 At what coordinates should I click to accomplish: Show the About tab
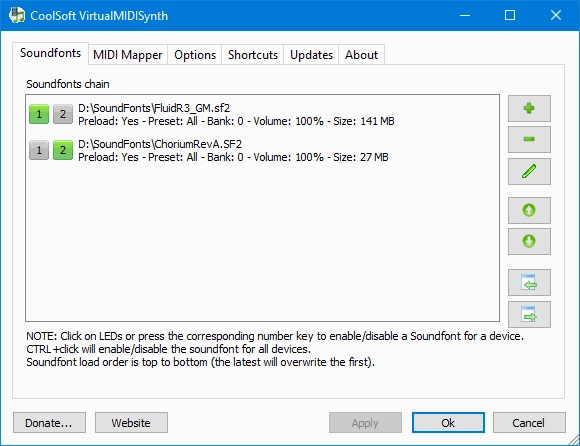[361, 55]
